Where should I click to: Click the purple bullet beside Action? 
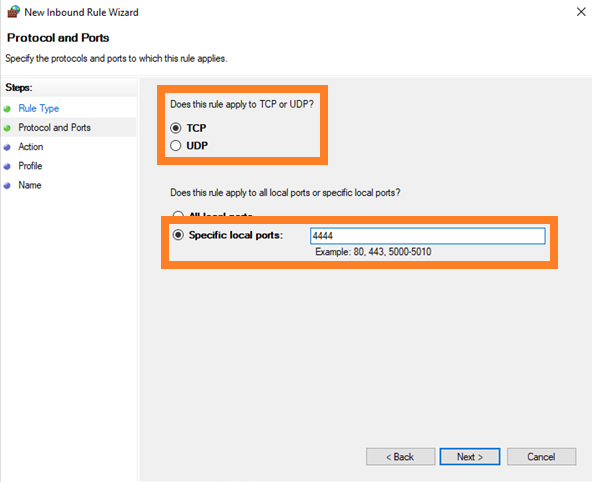(x=7, y=148)
